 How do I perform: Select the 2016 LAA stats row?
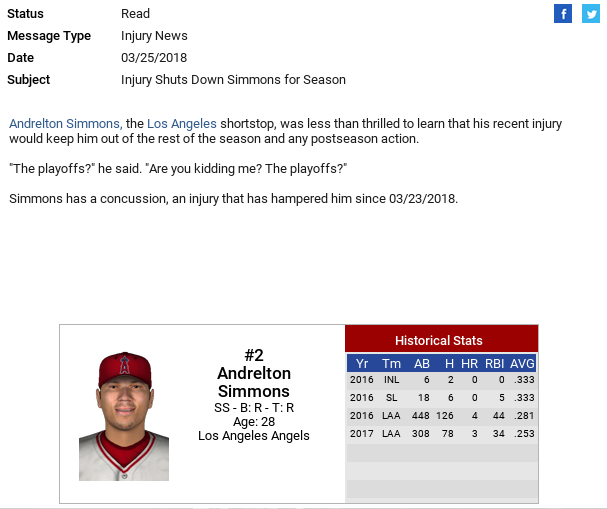[441, 416]
